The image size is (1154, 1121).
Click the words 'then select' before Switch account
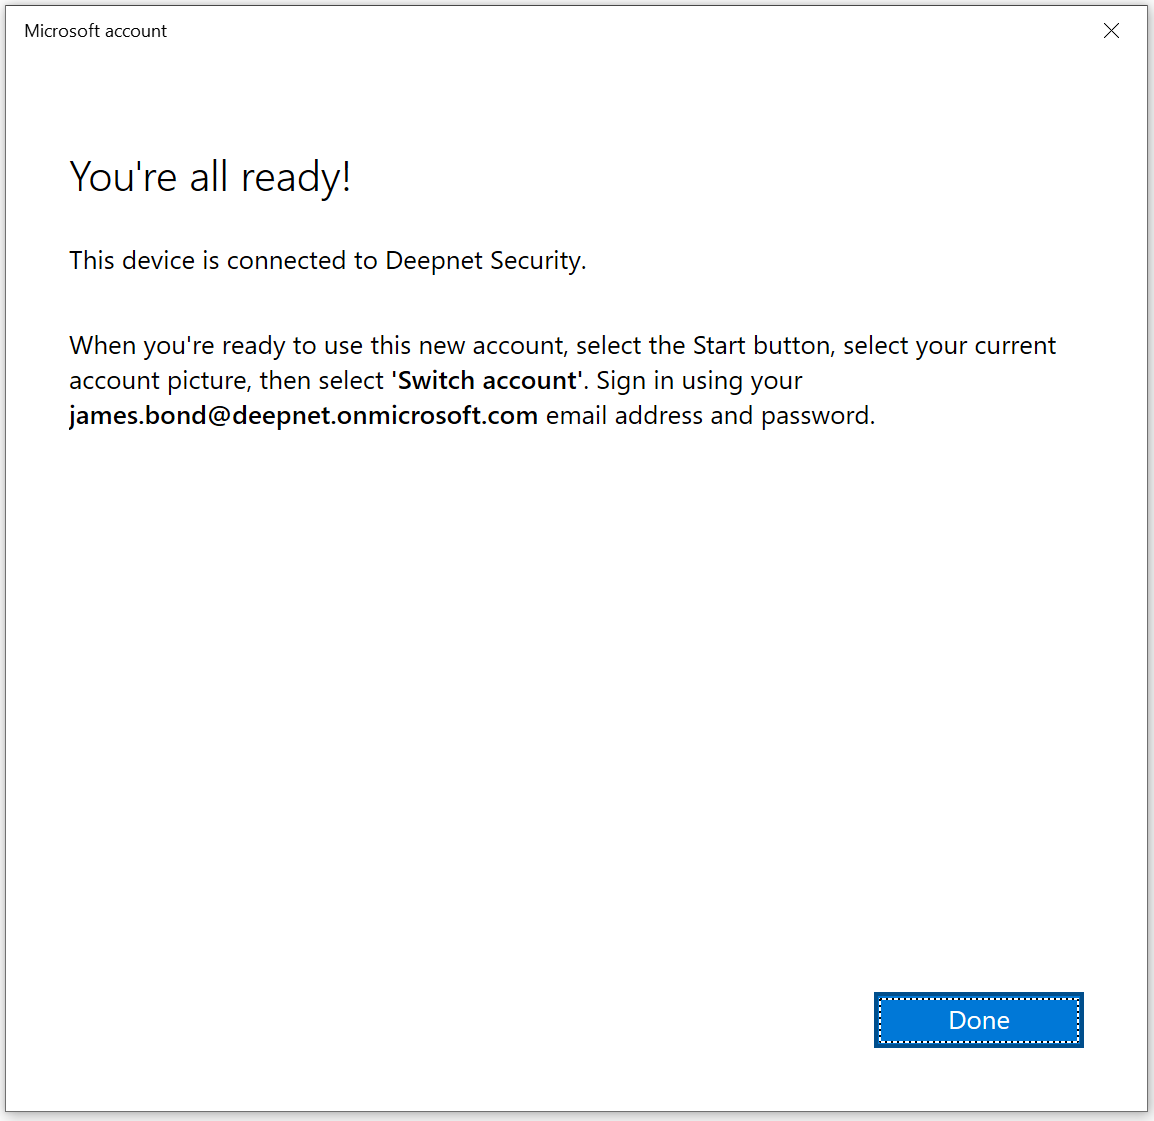point(321,381)
